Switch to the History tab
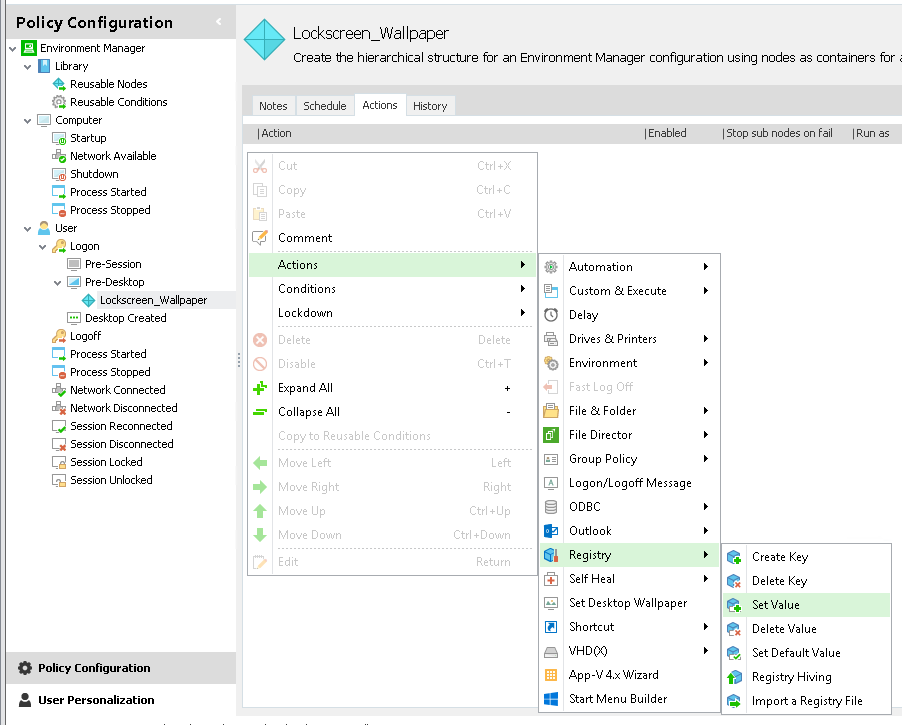This screenshot has height=725, width=902. (x=430, y=105)
